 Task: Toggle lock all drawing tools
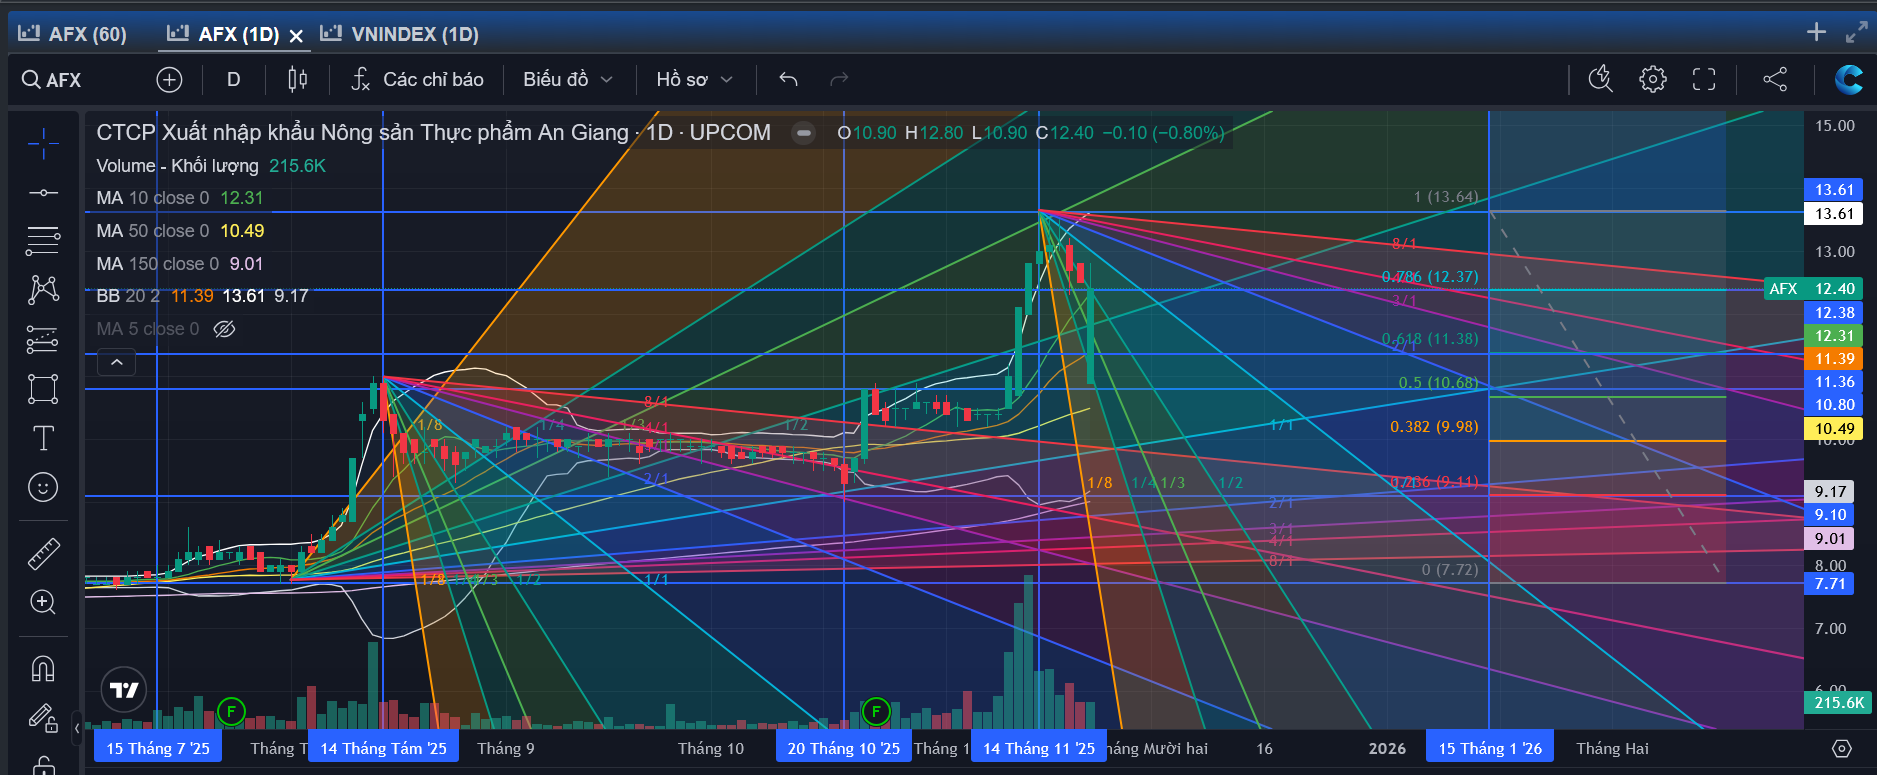(43, 765)
